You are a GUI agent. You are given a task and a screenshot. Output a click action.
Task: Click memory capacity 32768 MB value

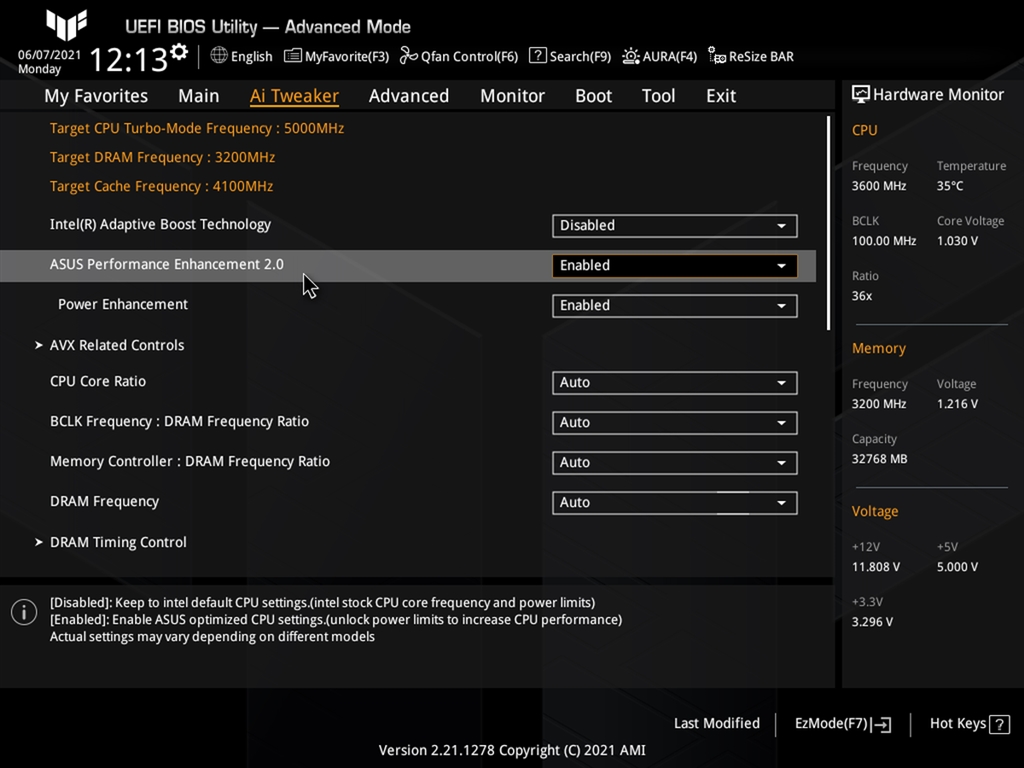pyautogui.click(x=879, y=459)
